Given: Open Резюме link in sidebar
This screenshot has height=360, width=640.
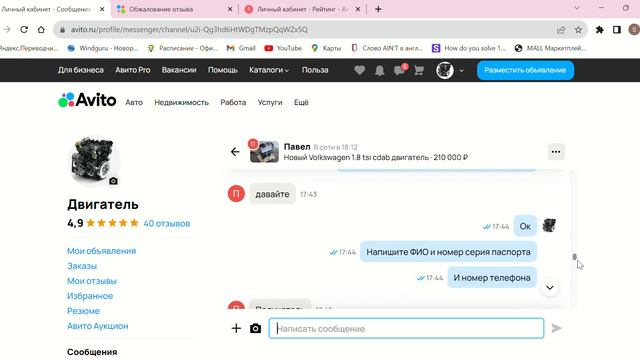Looking at the screenshot, I should 83,311.
